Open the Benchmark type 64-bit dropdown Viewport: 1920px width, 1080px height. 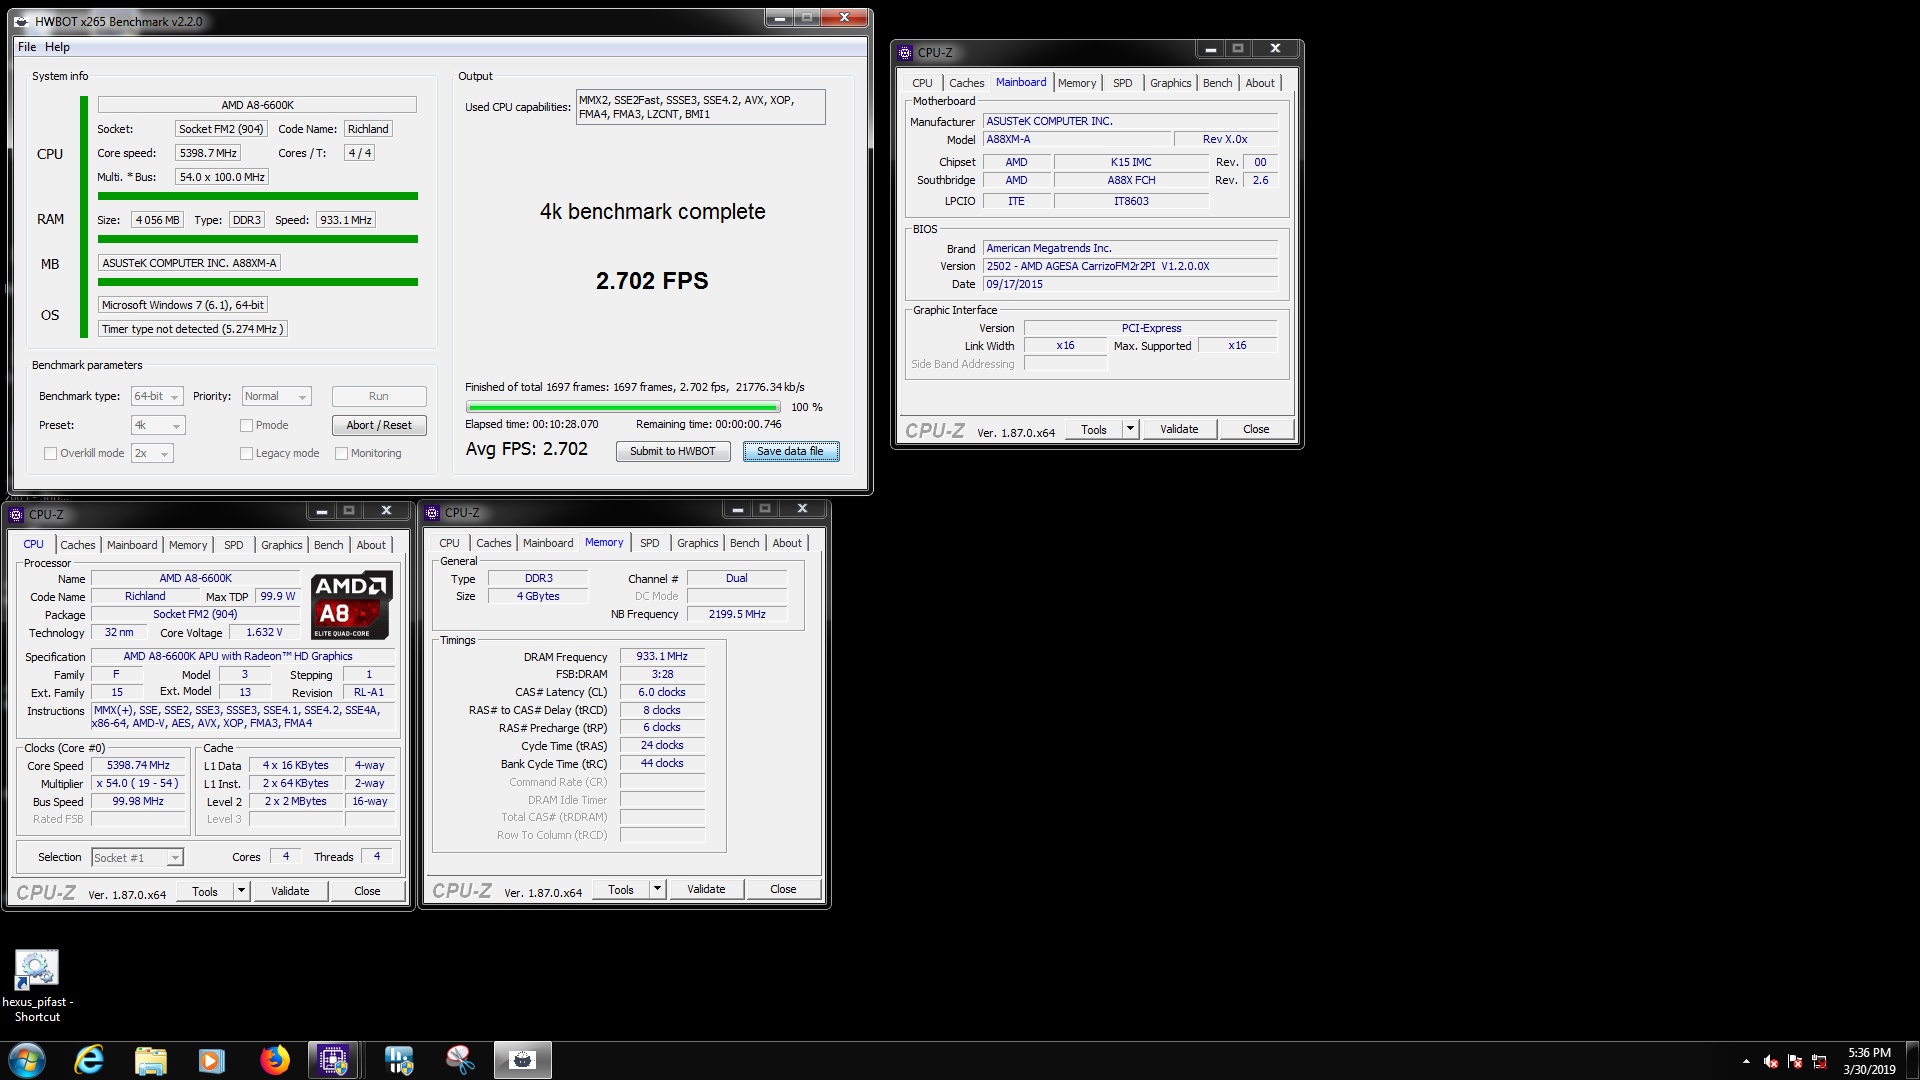pos(157,396)
